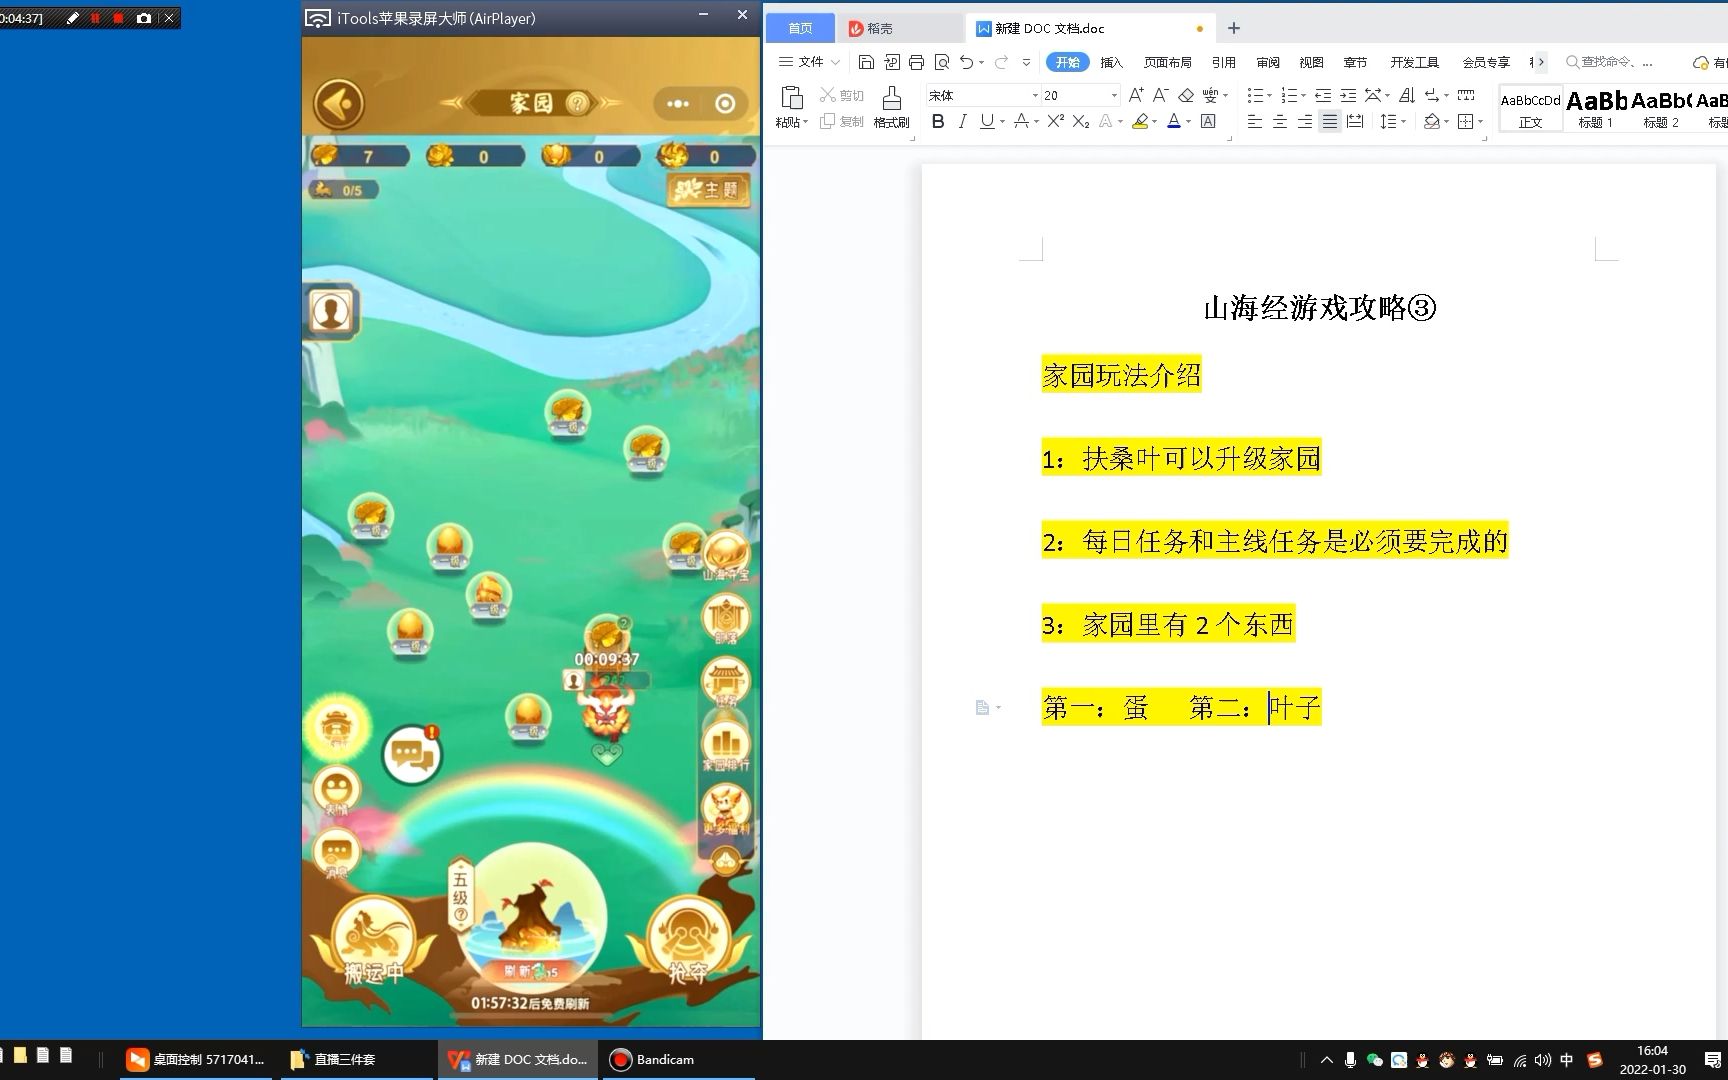Switch to the 审阅 ribbon tab

point(1268,62)
